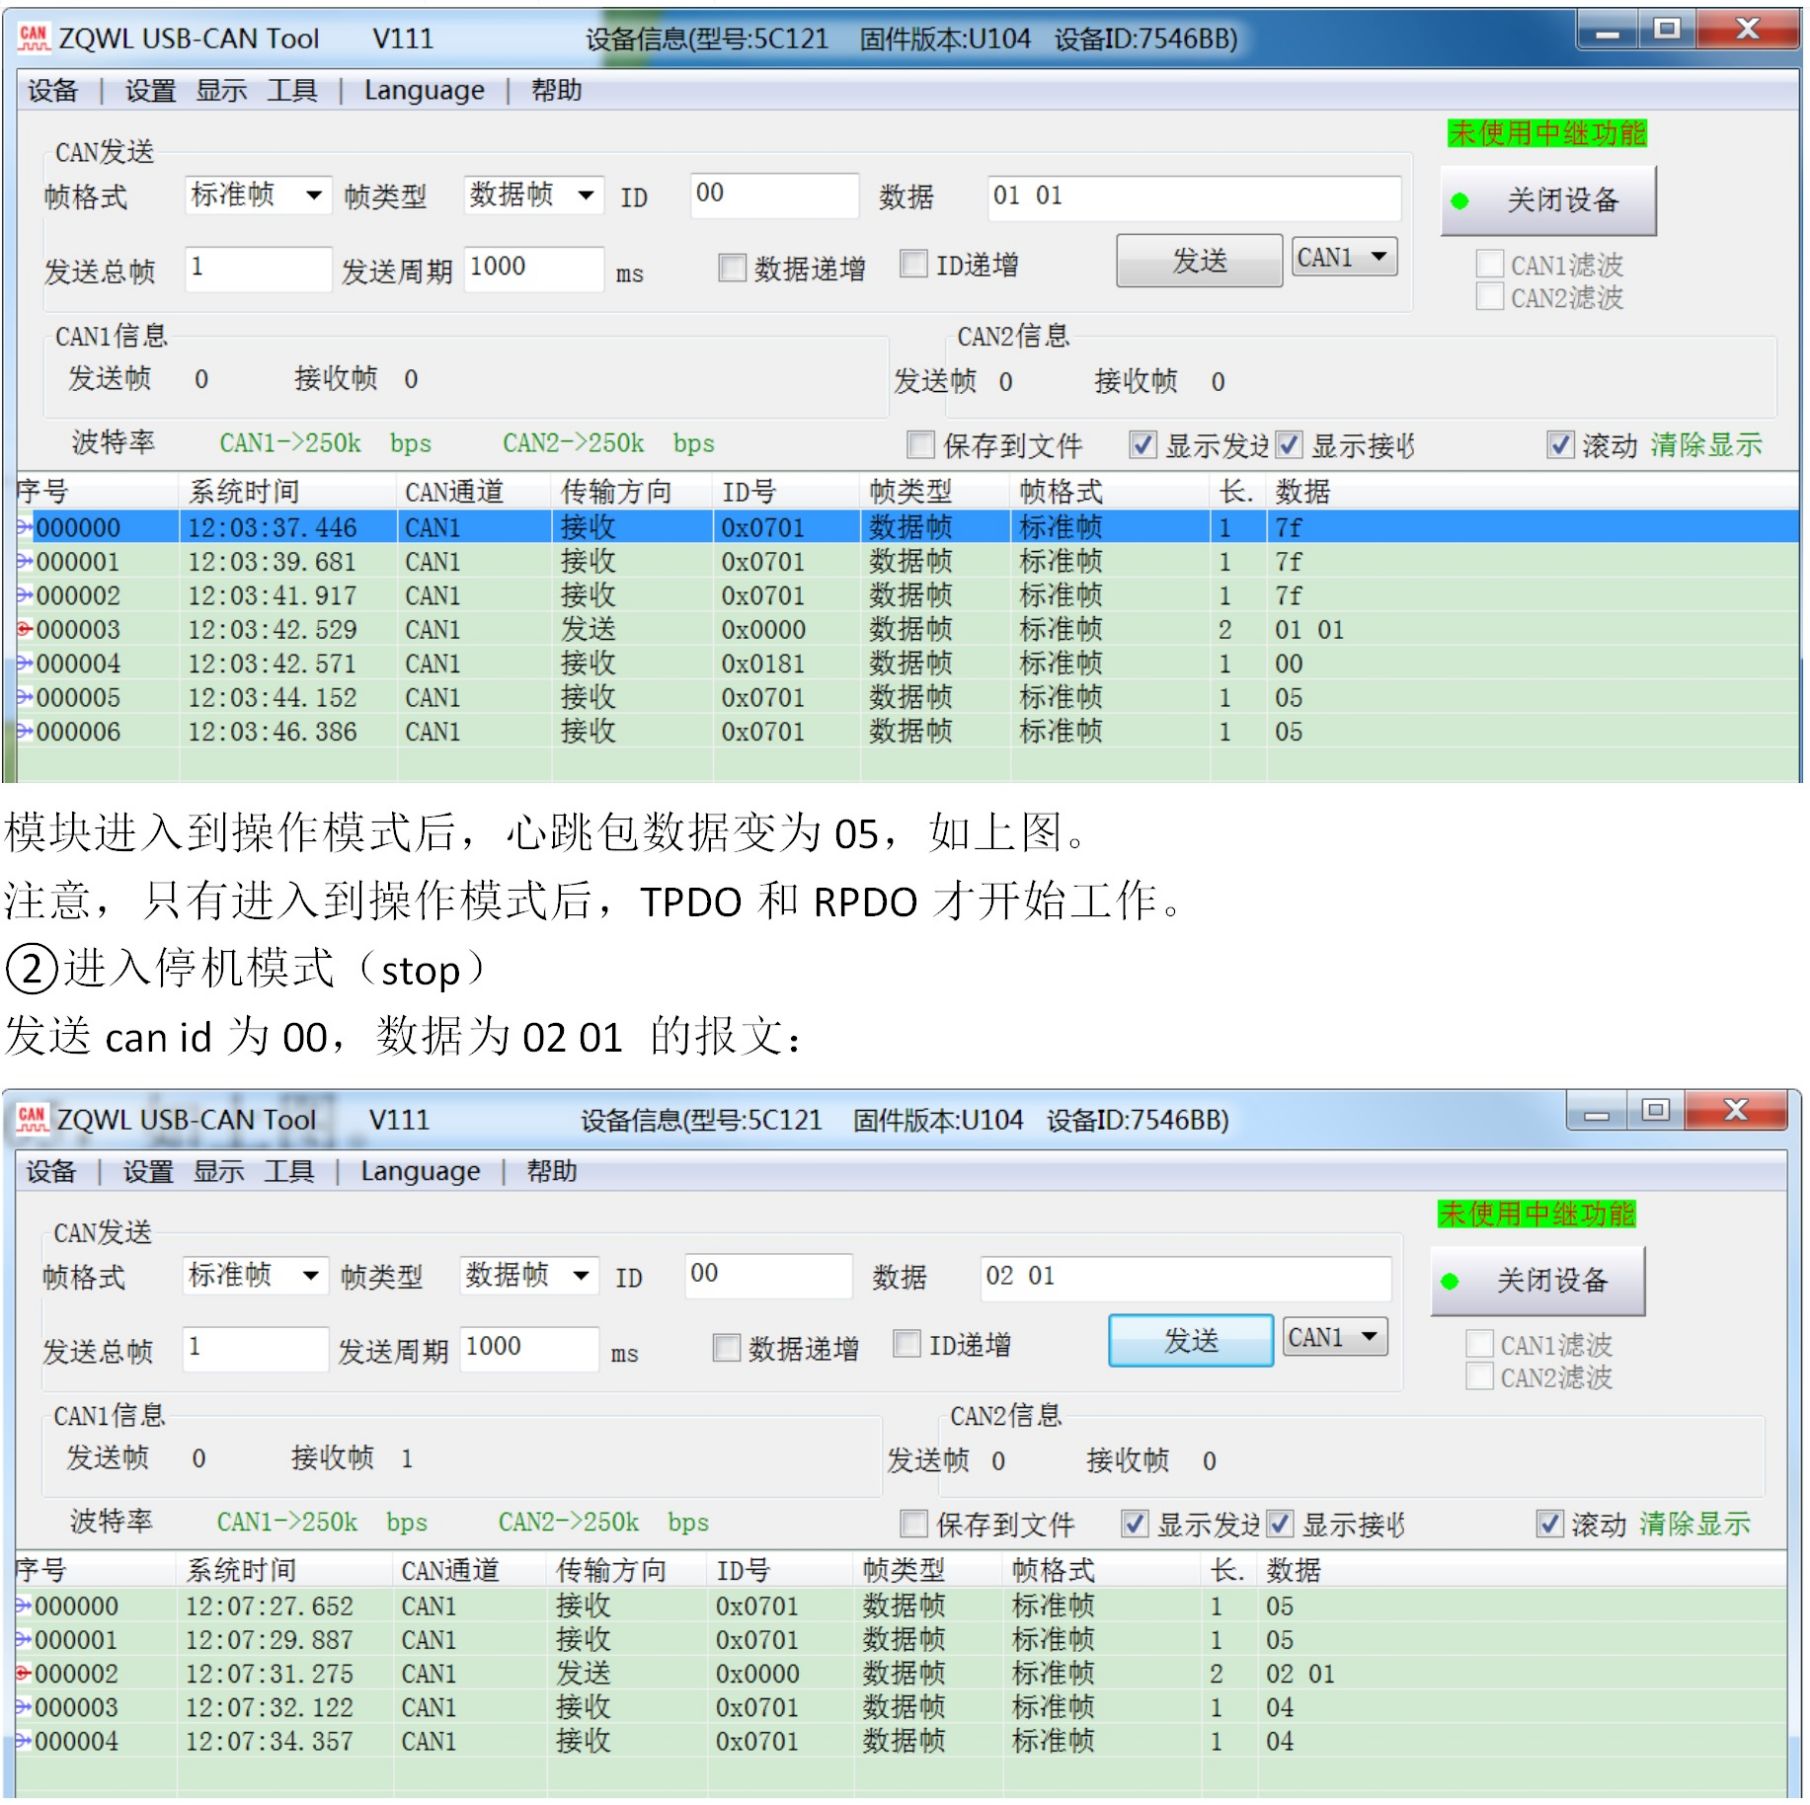Click the CAN app icon in bottom window title bar
The image size is (1810, 1805).
[31, 1119]
